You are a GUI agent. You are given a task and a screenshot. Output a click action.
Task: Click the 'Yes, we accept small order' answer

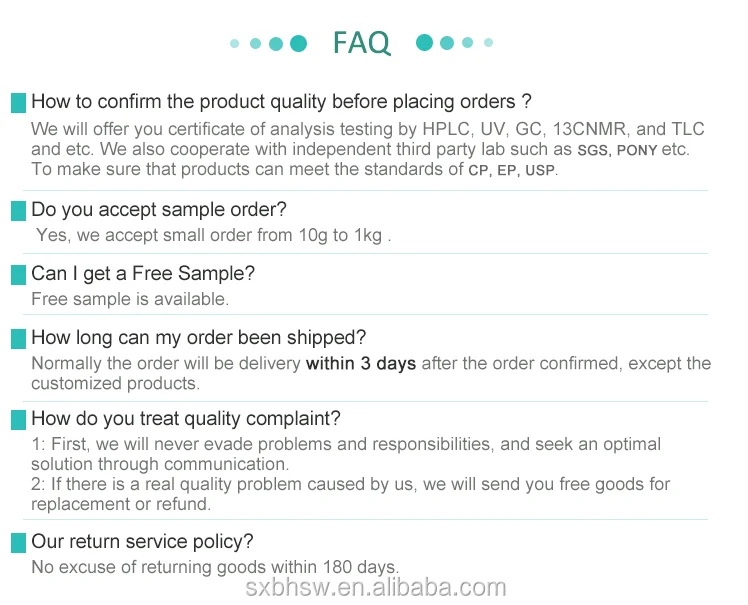pos(213,236)
